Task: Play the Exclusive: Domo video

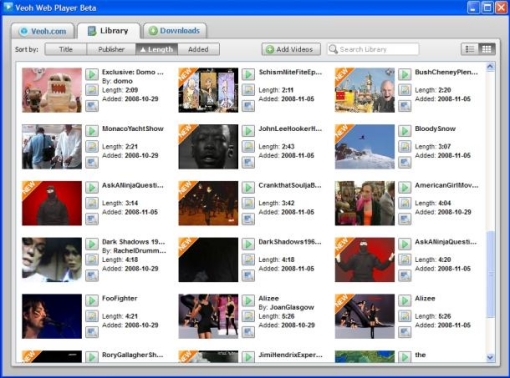Action: (92, 74)
